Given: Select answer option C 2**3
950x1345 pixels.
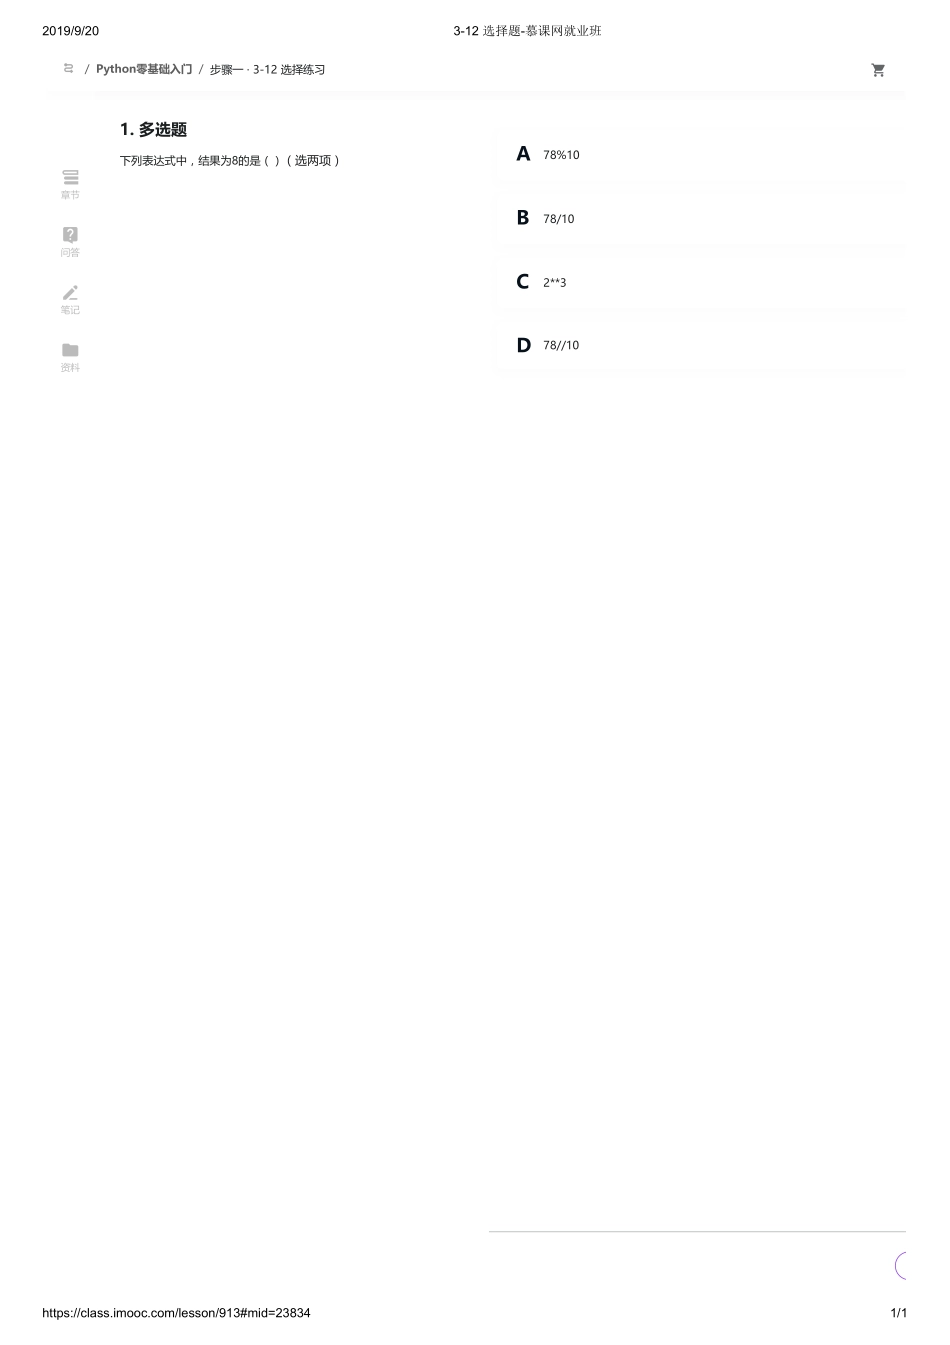Looking at the screenshot, I should pos(699,282).
